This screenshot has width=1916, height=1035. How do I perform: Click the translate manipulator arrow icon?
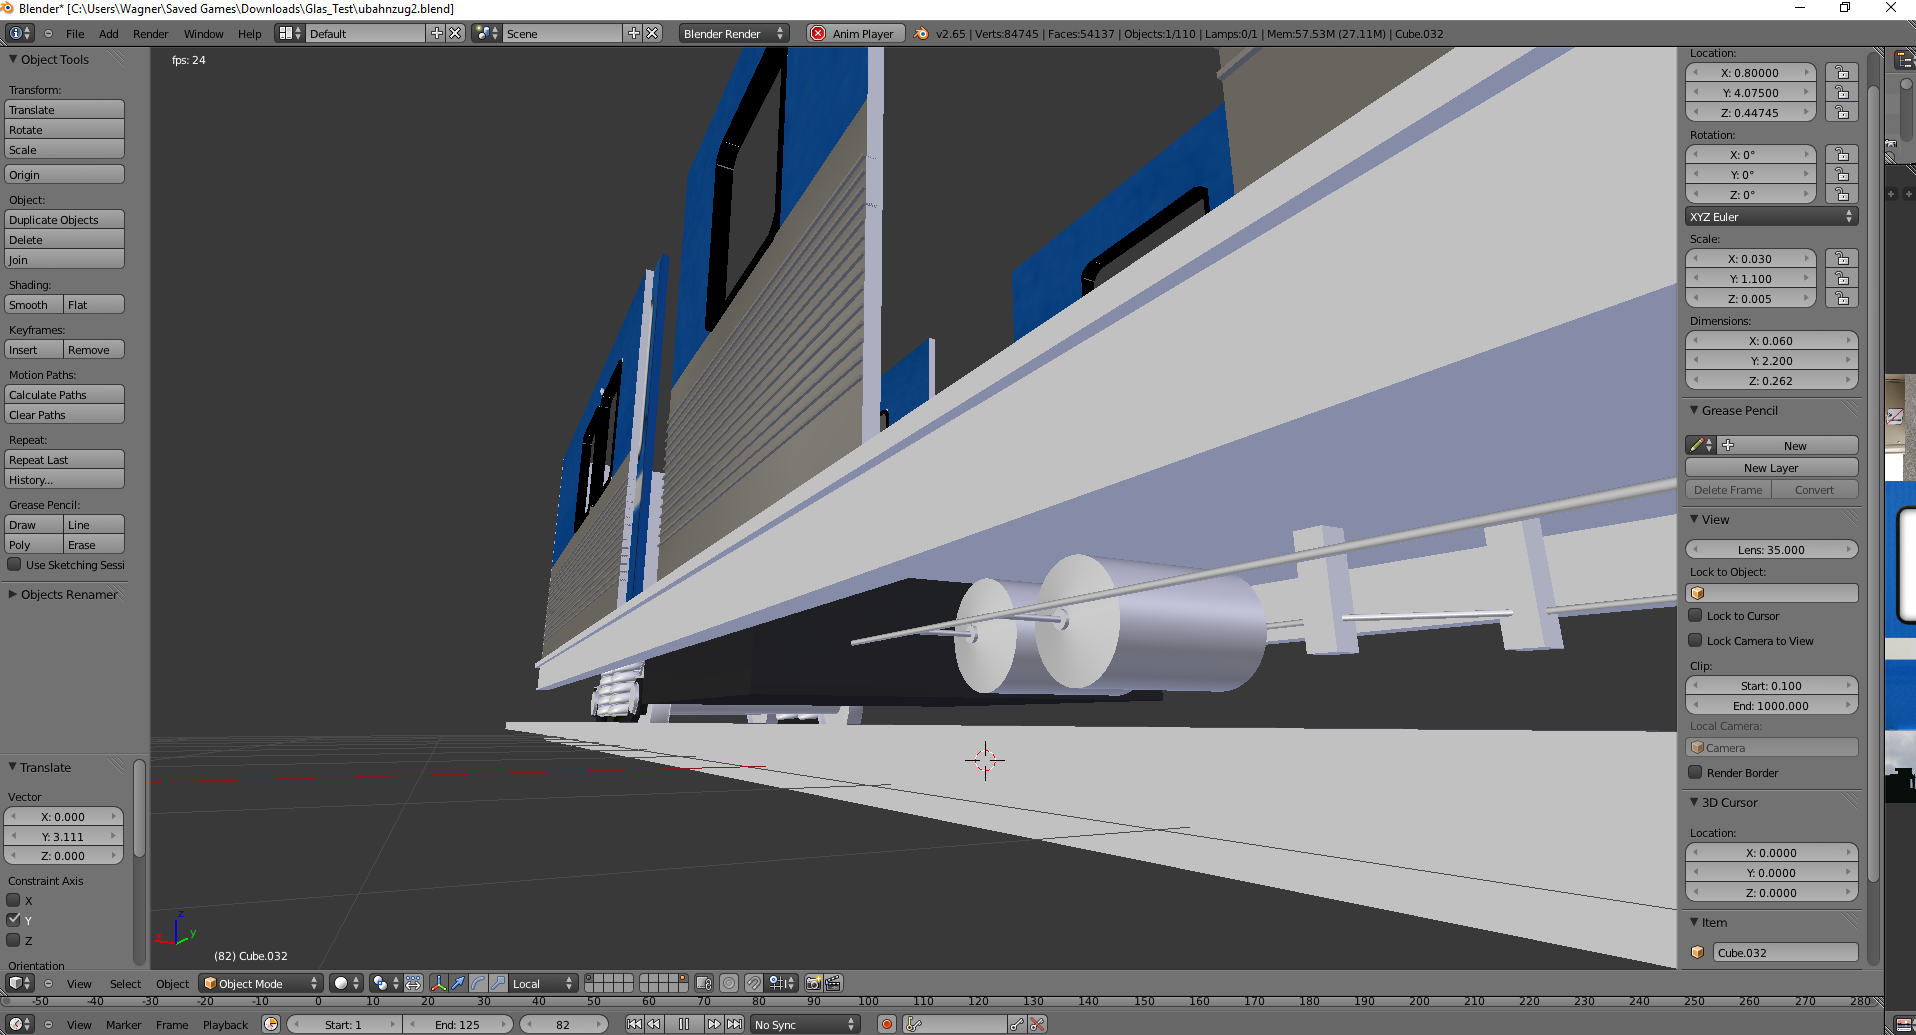coord(458,983)
